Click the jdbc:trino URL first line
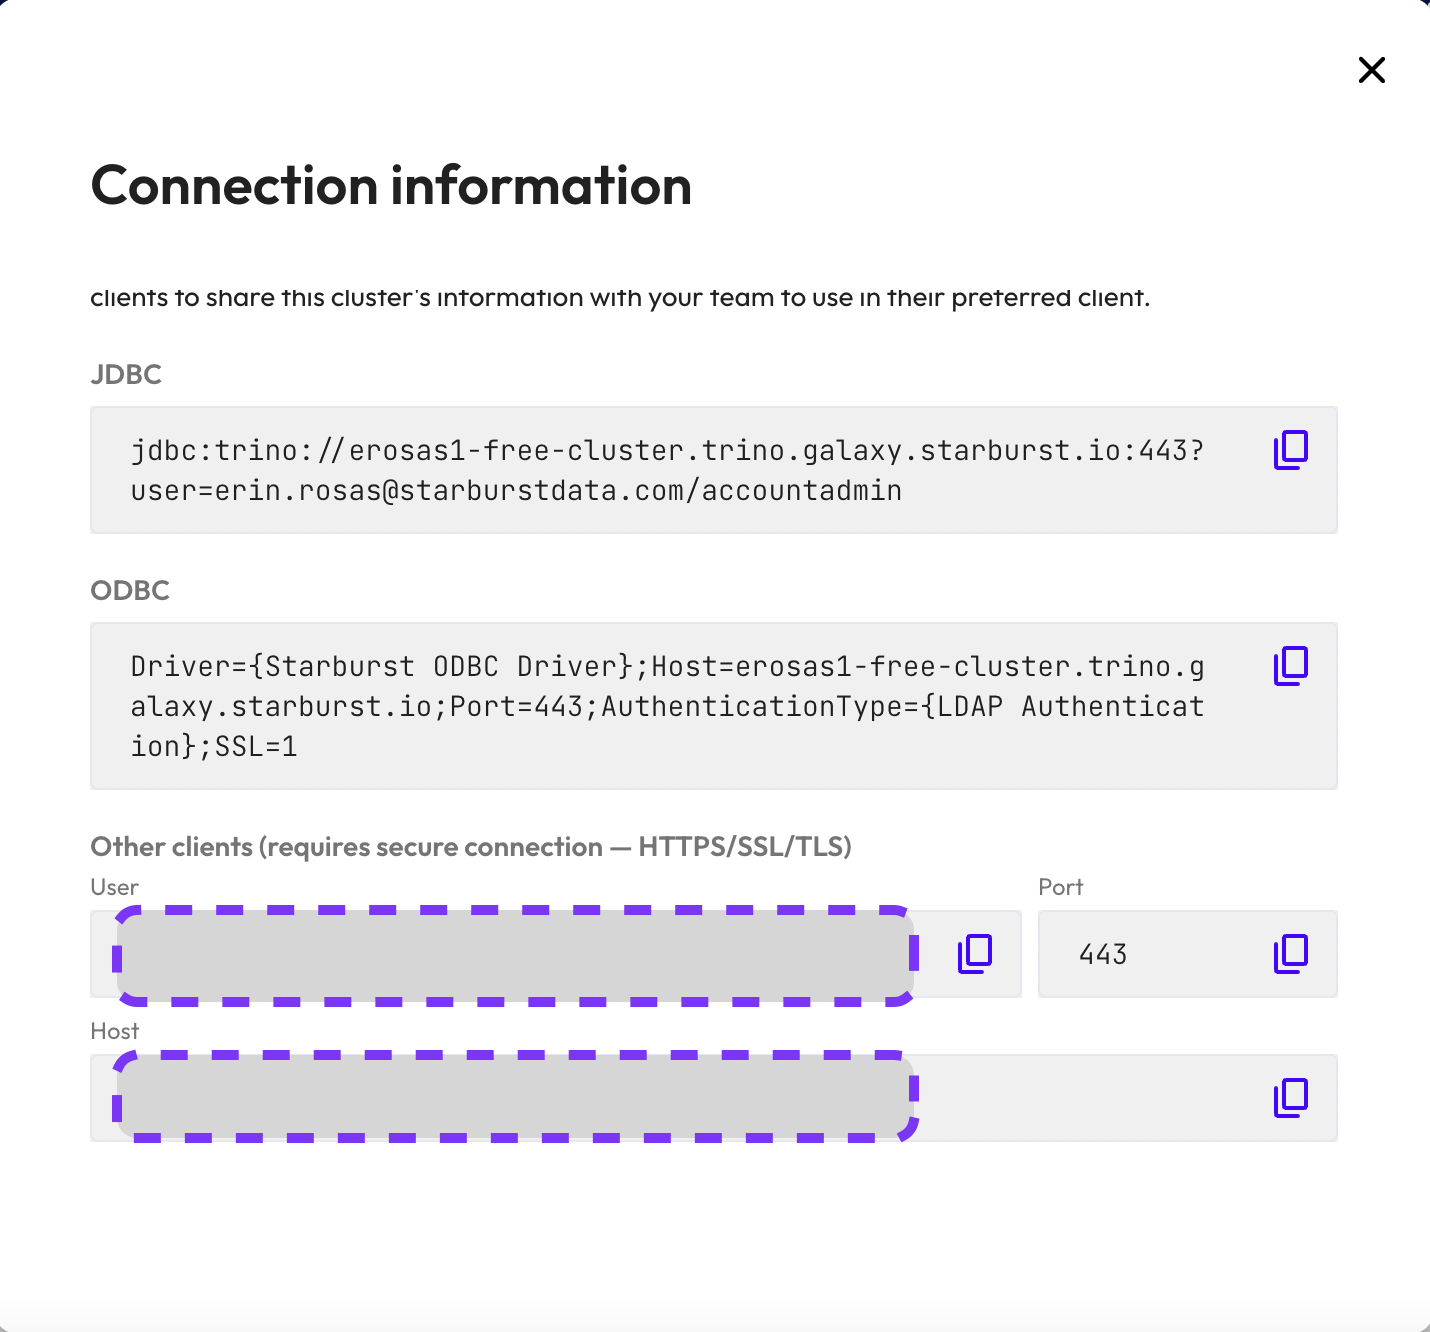 coord(667,451)
